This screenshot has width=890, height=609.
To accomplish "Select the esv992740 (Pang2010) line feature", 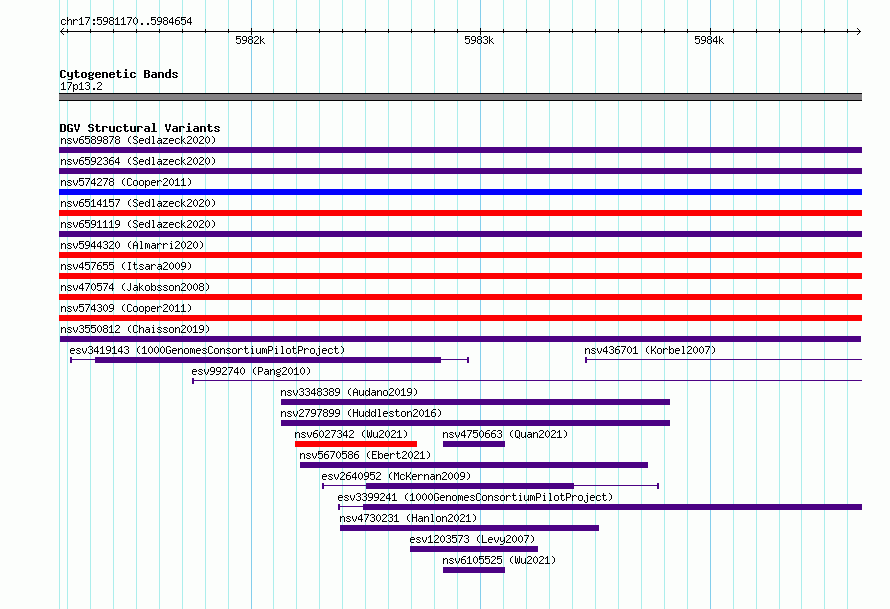I will coord(527,381).
